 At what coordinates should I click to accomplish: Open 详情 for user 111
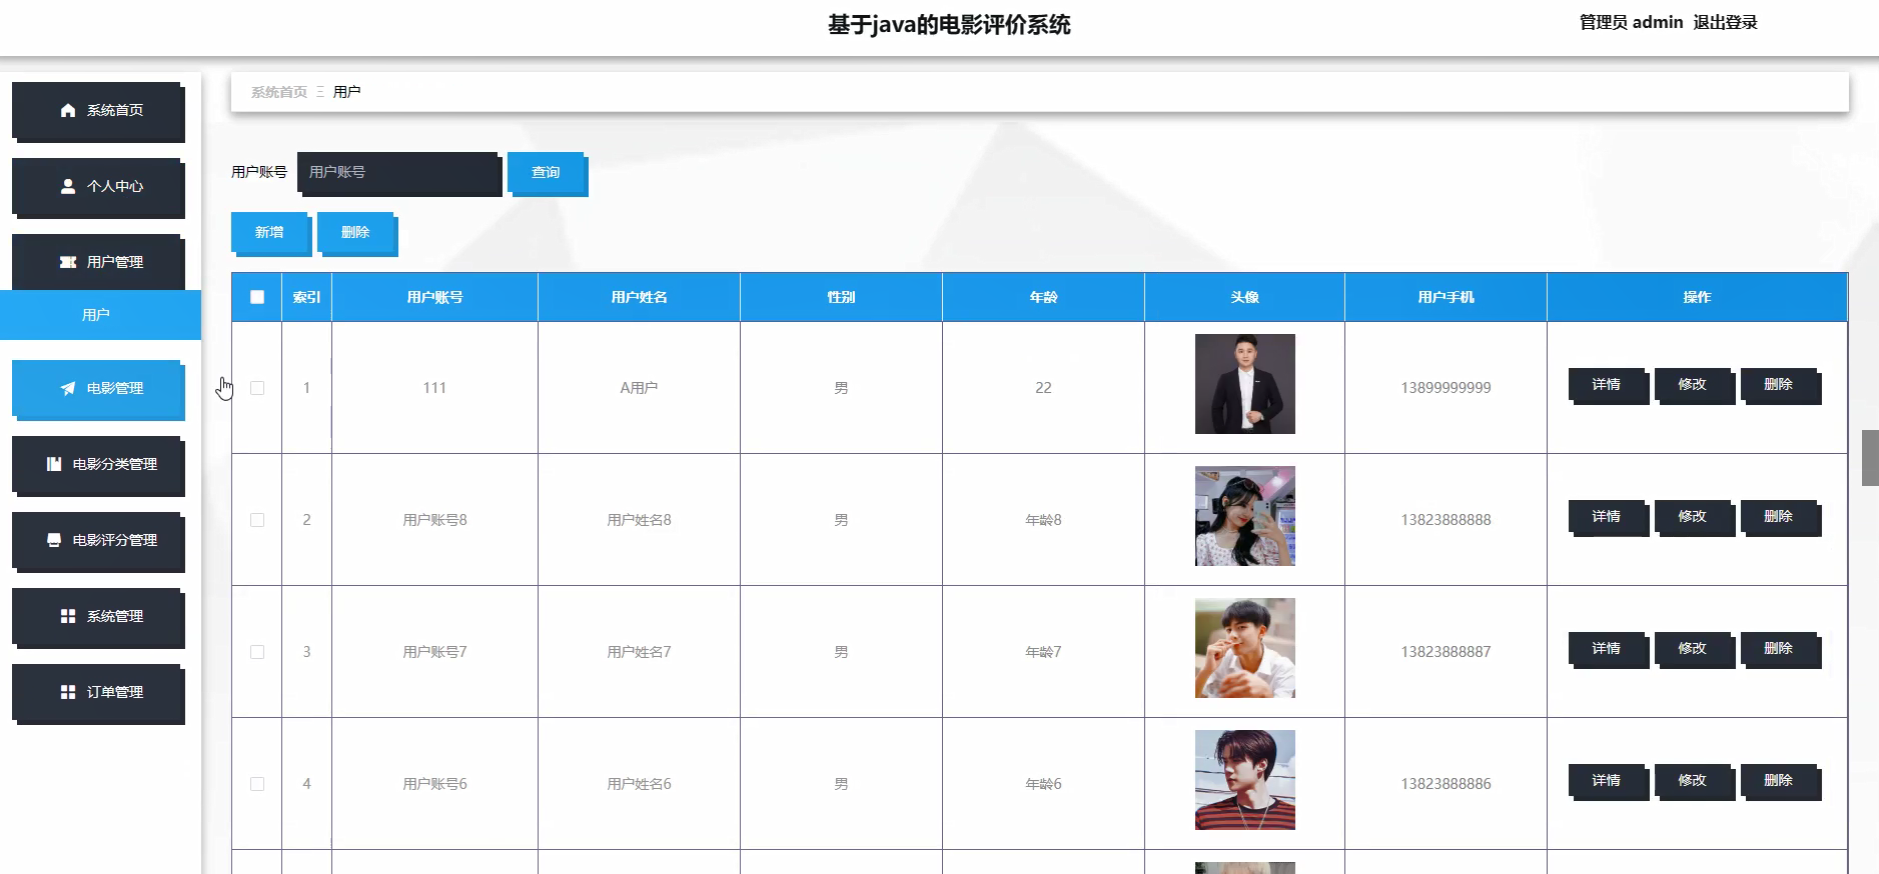(x=1608, y=386)
